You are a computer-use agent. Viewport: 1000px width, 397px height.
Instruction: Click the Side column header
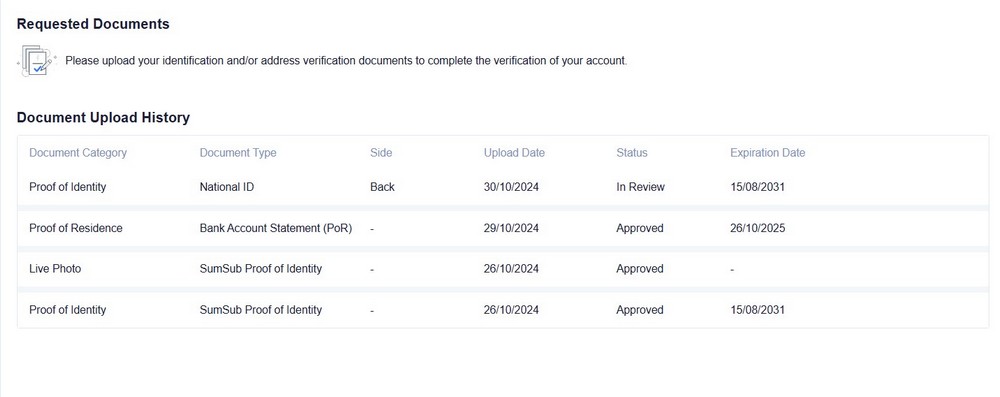pos(381,153)
